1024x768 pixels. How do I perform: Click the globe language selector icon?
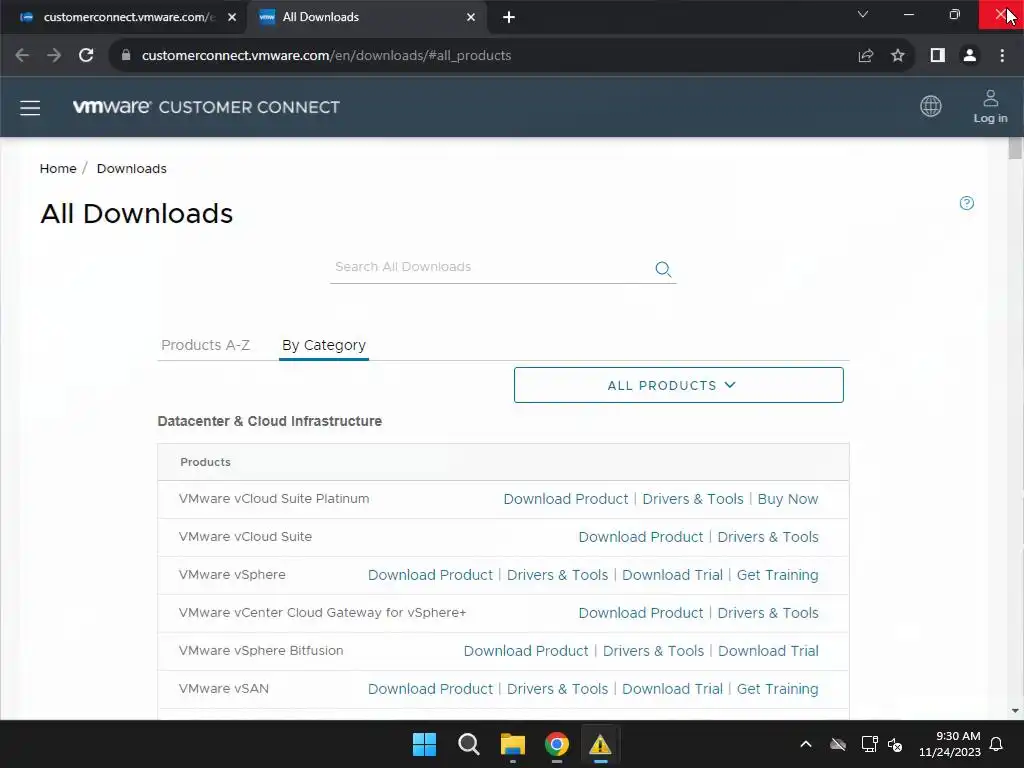931,106
